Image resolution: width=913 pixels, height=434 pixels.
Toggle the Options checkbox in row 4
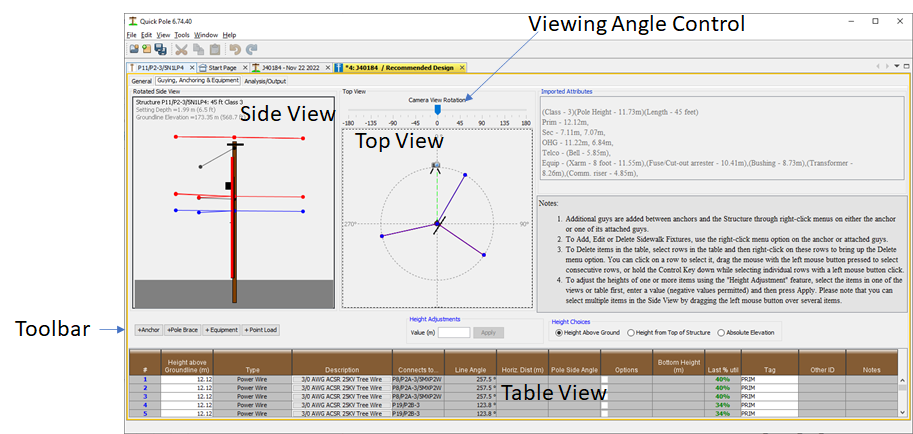point(604,405)
